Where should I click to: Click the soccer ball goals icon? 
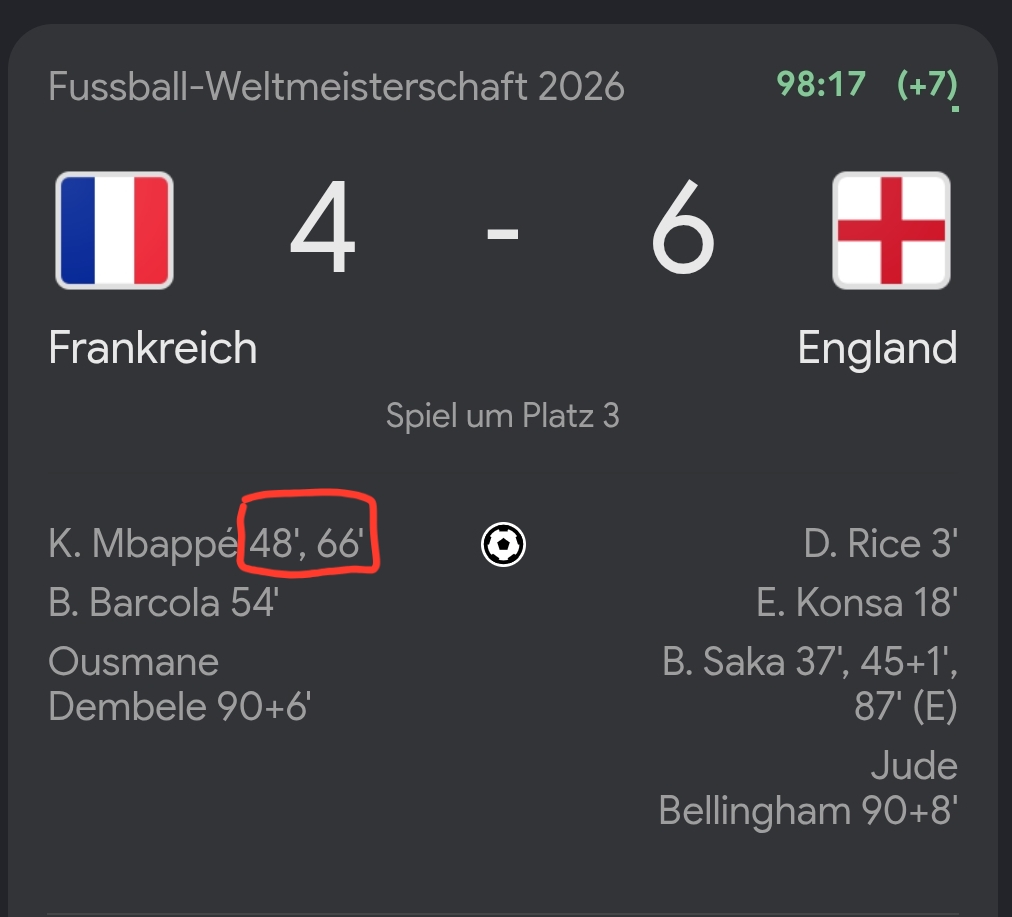click(503, 545)
